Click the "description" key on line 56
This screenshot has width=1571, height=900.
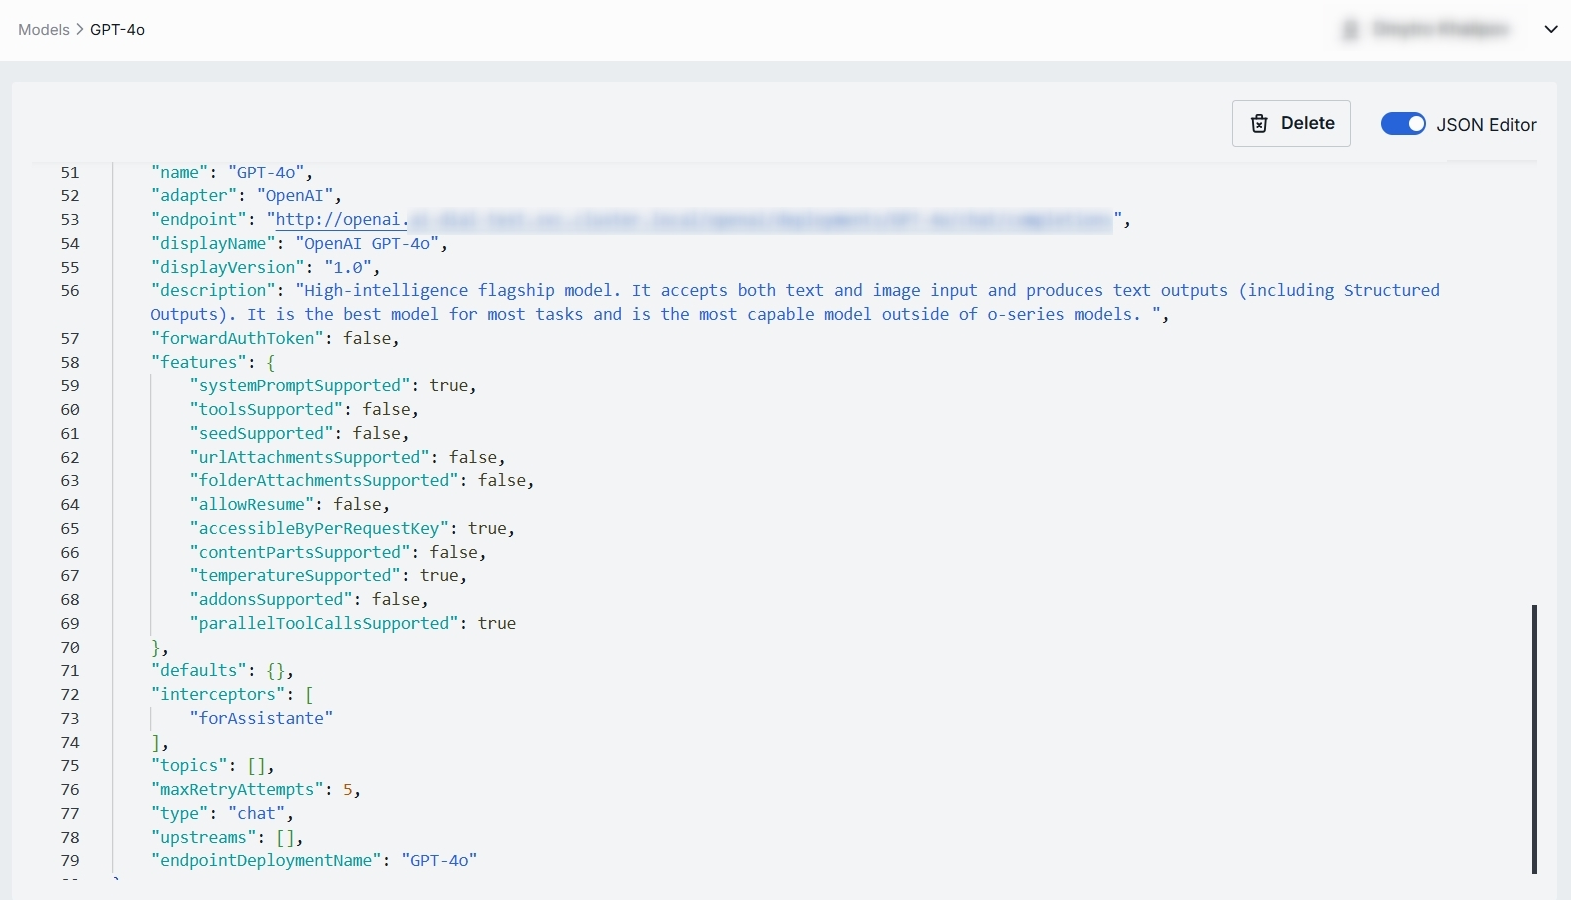(x=214, y=291)
